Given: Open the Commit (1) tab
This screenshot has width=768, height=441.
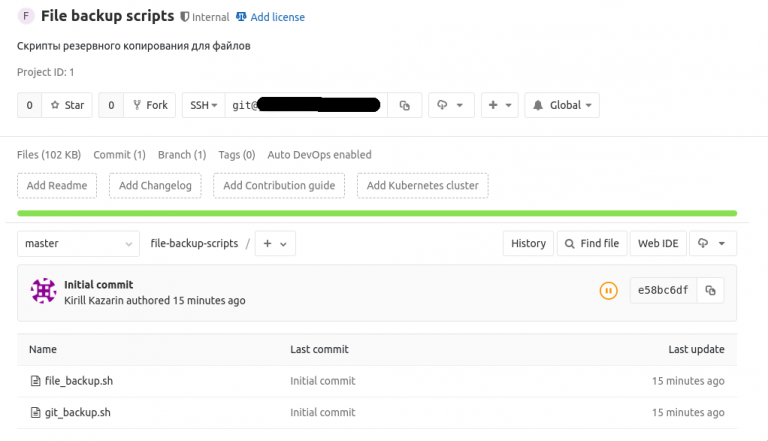Looking at the screenshot, I should click(x=119, y=155).
